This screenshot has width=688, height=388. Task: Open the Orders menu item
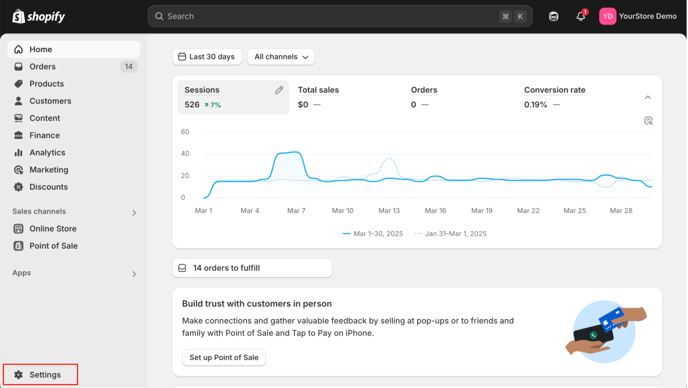74,67
